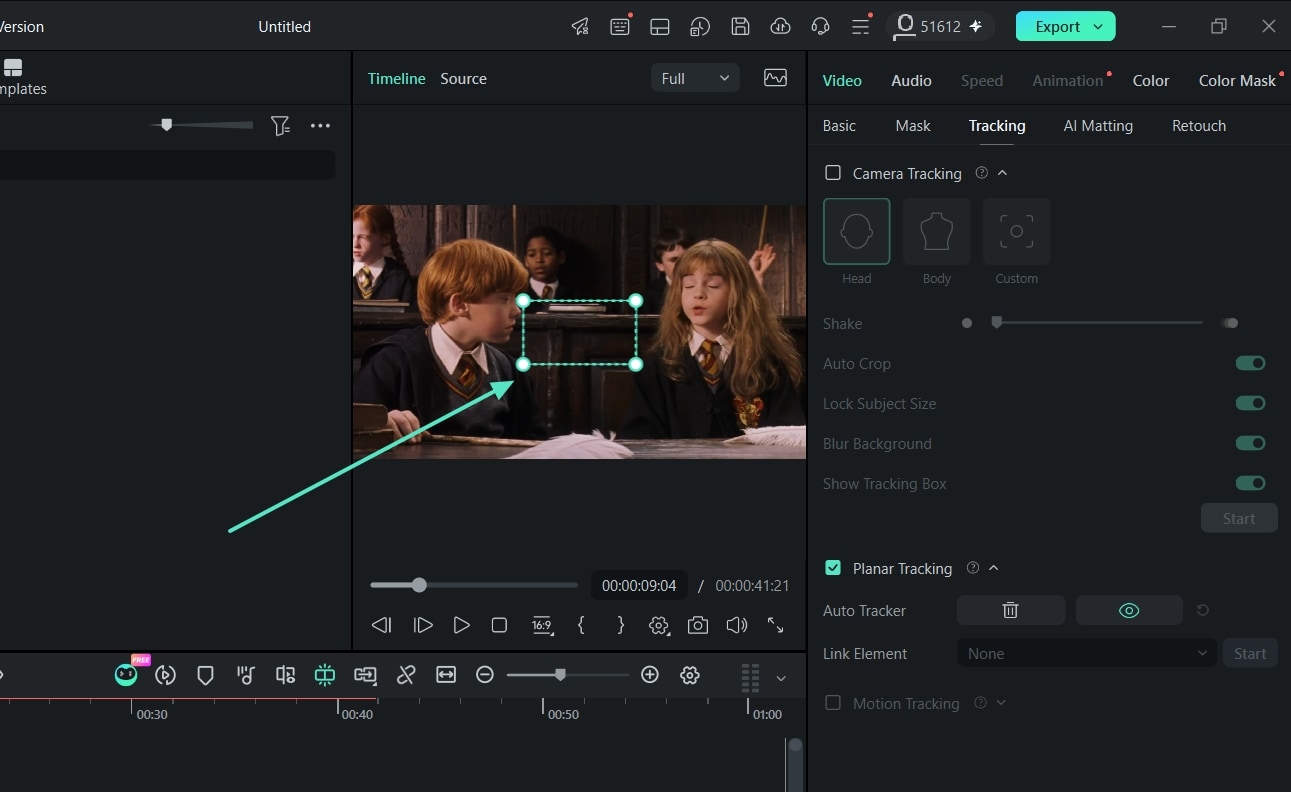This screenshot has height=792, width=1291.
Task: Open the Export button dropdown arrow
Action: (x=1098, y=27)
